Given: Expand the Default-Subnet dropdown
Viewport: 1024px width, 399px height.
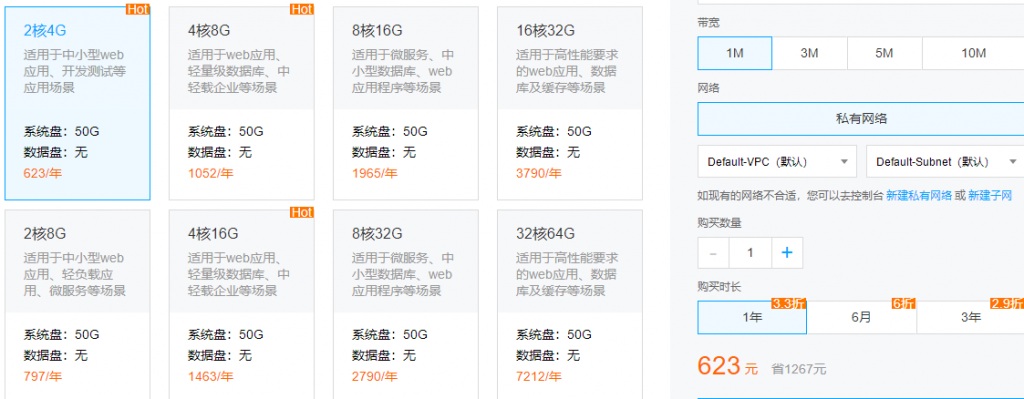Looking at the screenshot, I should click(x=945, y=161).
